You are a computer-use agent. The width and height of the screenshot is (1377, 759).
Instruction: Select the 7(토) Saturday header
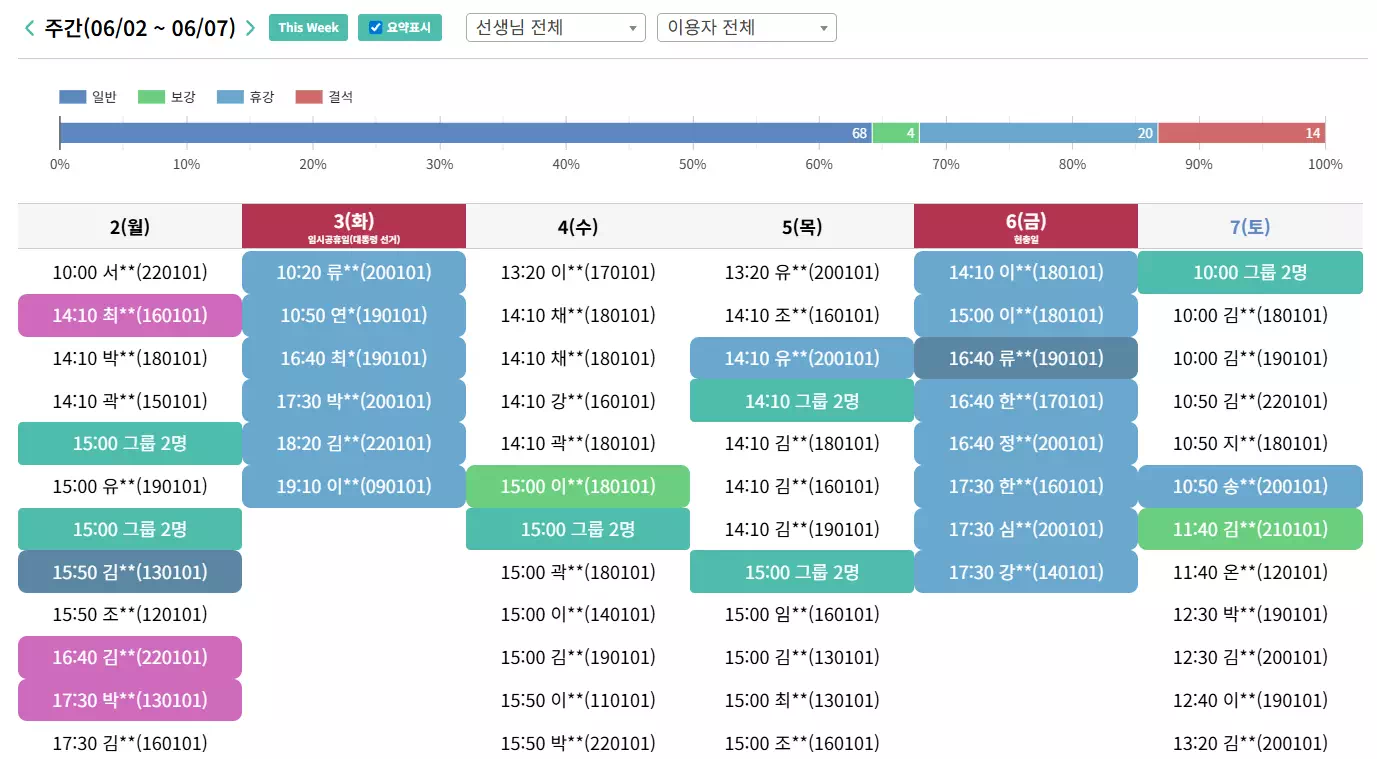coord(1249,226)
